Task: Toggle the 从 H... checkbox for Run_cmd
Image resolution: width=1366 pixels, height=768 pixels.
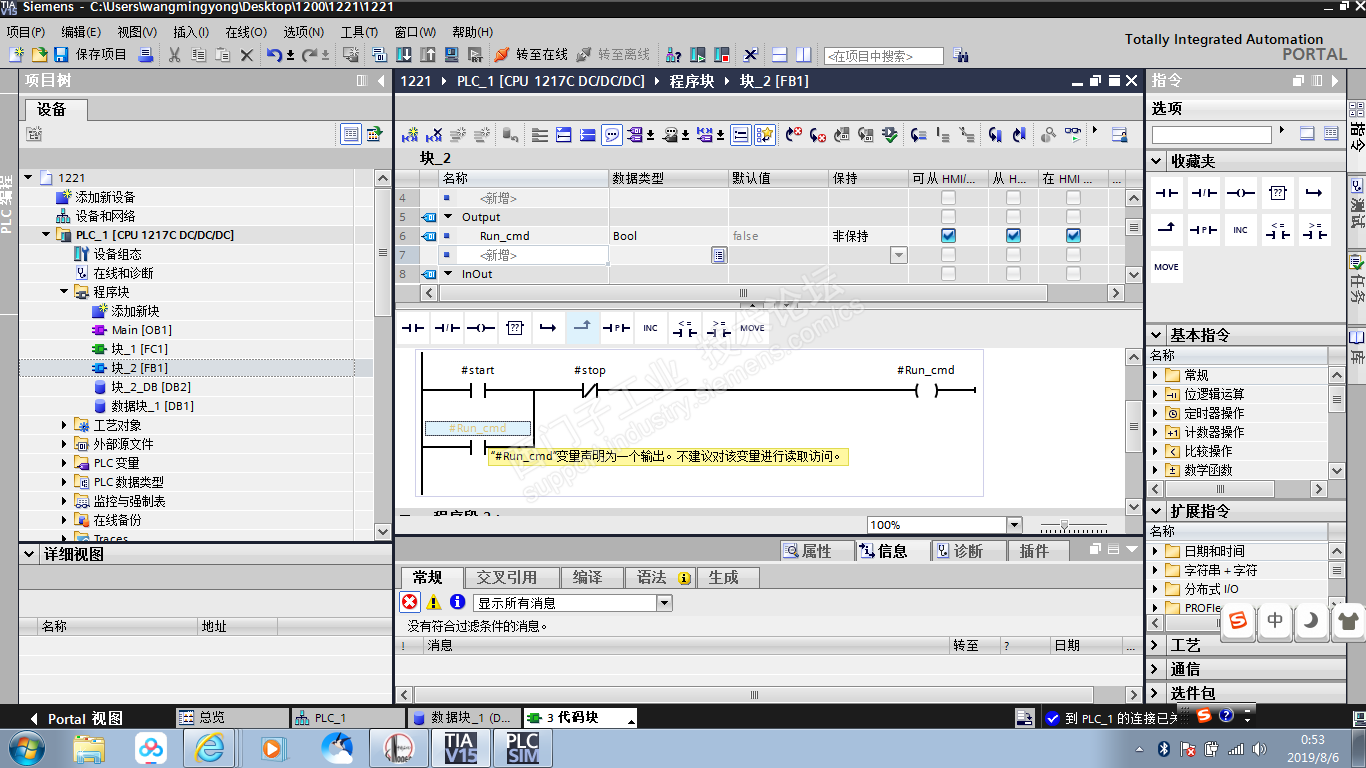Action: 1013,236
